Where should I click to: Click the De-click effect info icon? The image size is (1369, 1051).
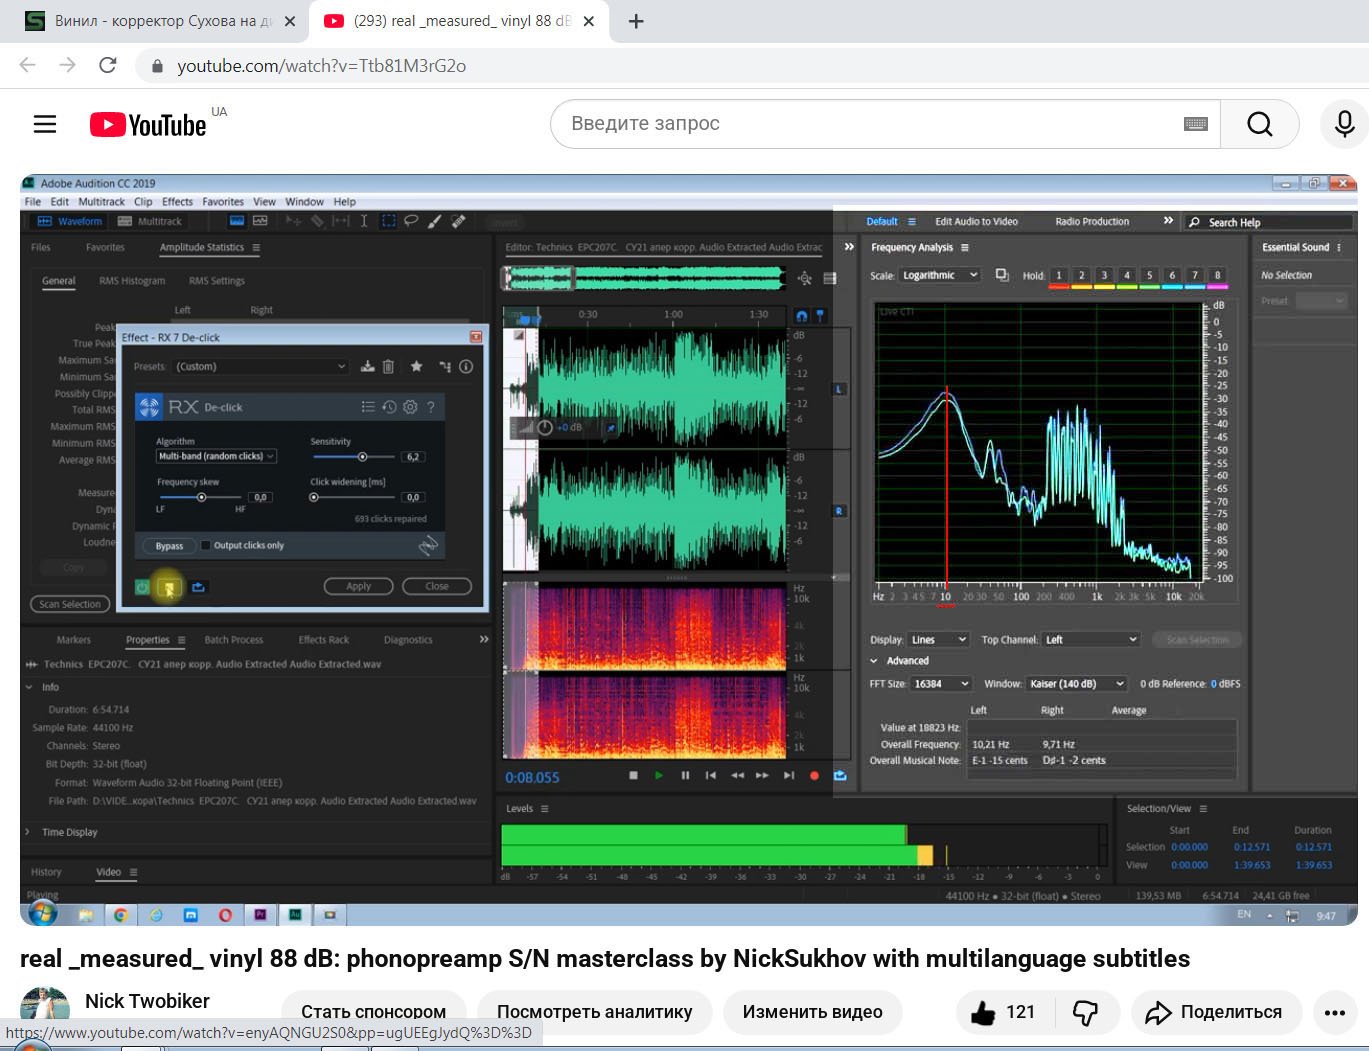point(466,367)
